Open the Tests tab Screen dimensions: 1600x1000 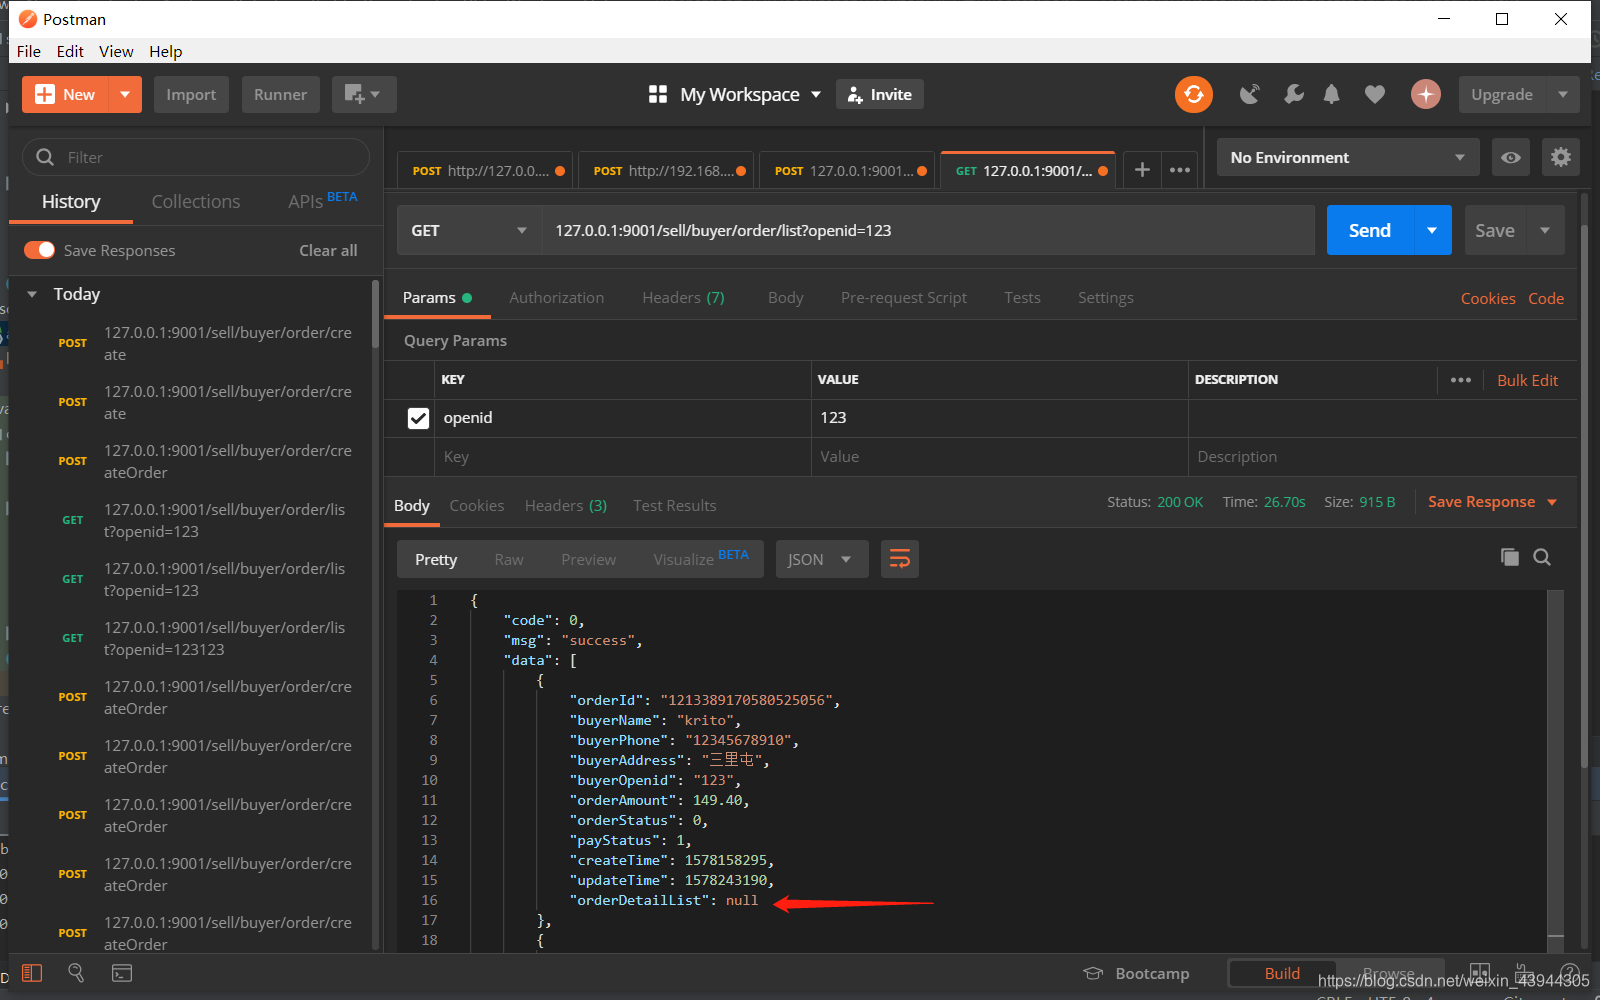click(x=1022, y=298)
